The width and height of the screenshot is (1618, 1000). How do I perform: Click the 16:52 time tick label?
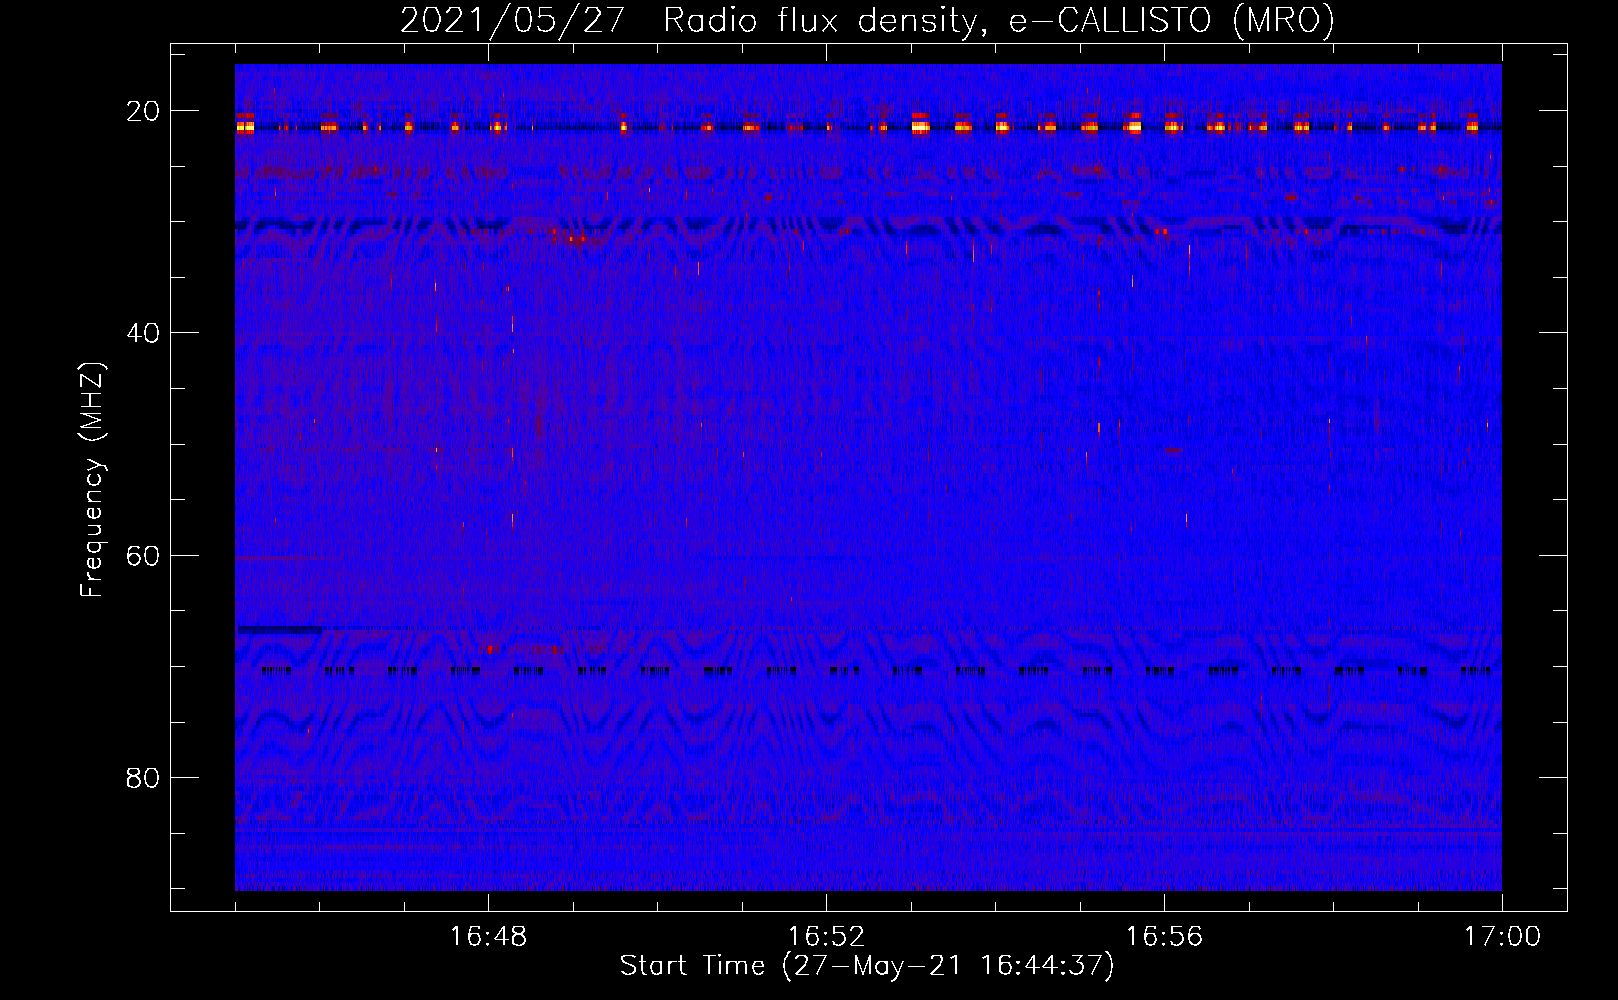826,937
